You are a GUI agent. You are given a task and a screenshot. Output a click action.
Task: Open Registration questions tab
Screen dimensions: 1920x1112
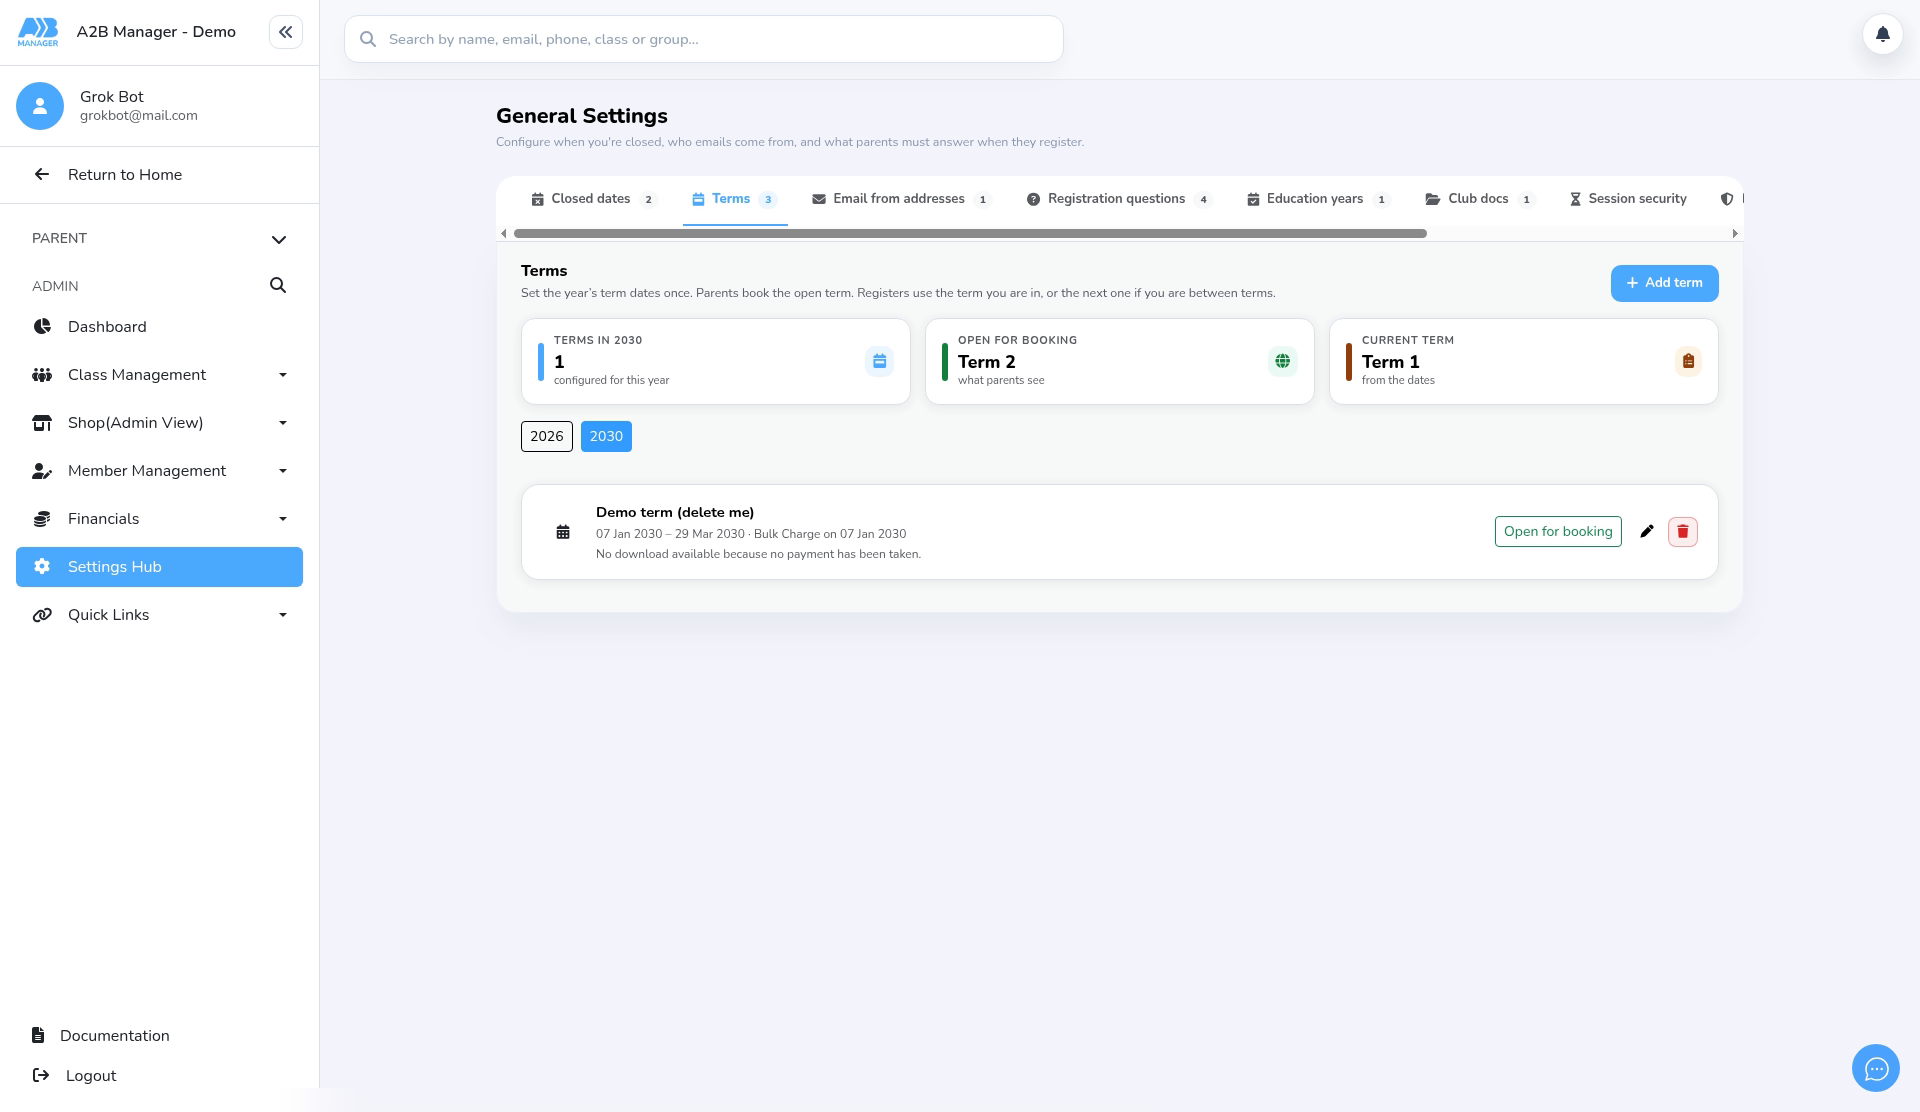tap(1119, 199)
